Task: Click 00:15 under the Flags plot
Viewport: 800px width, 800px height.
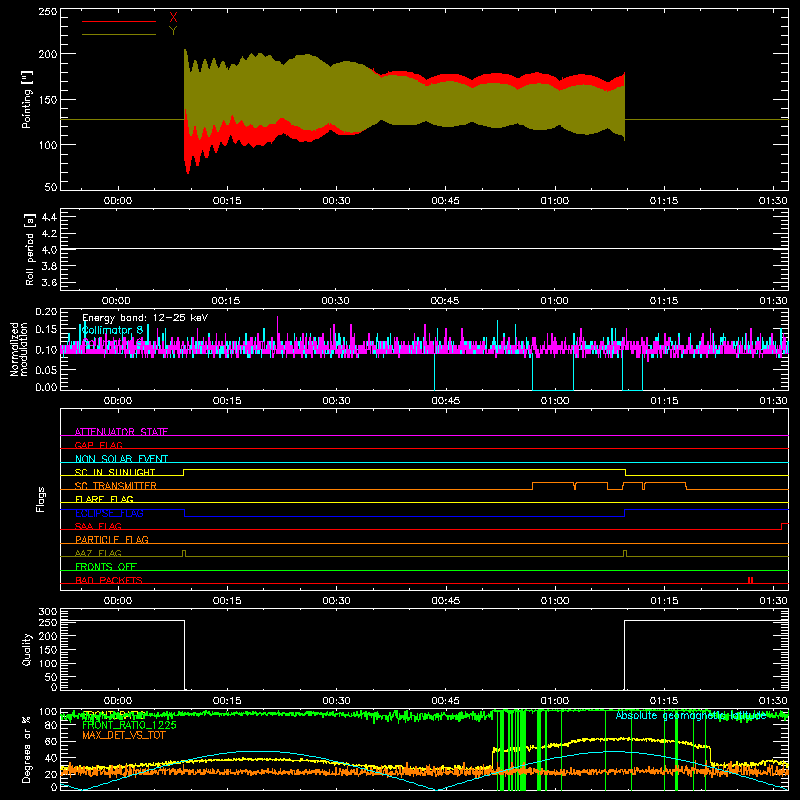Action: point(227,601)
